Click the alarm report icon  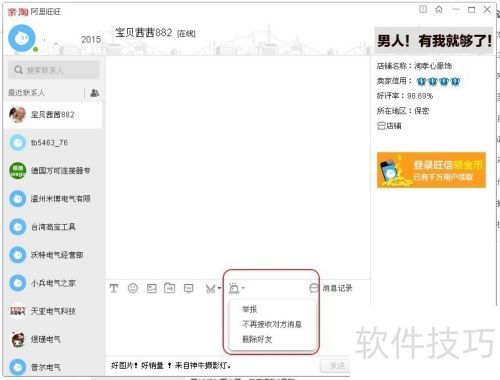point(234,288)
